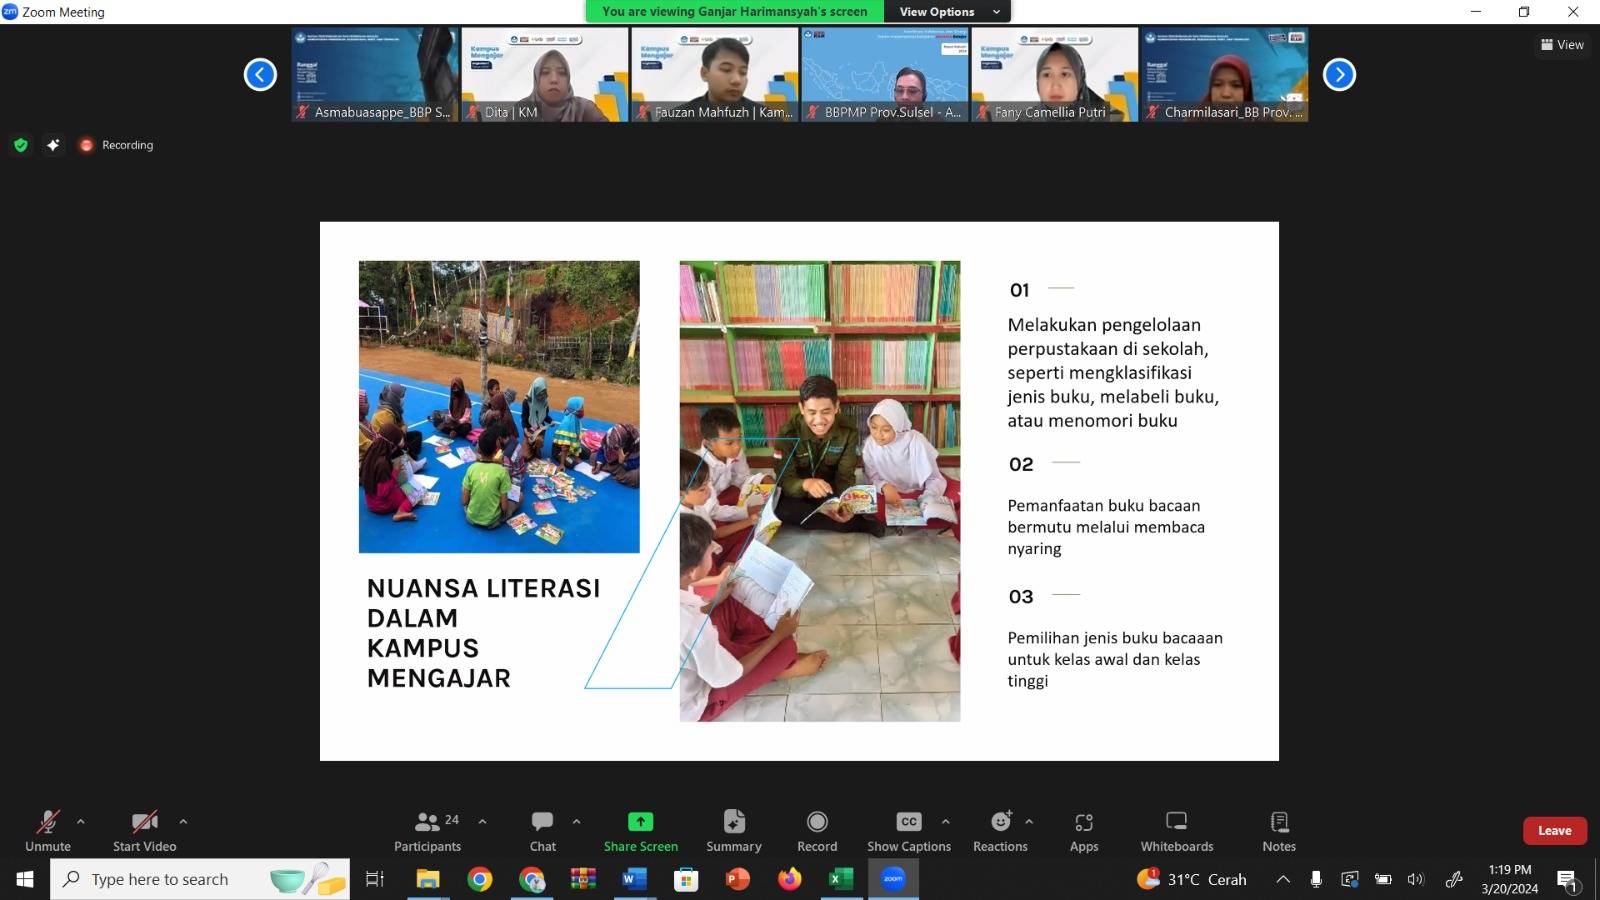Open Excel from the Windows taskbar
1600x900 pixels.
841,880
